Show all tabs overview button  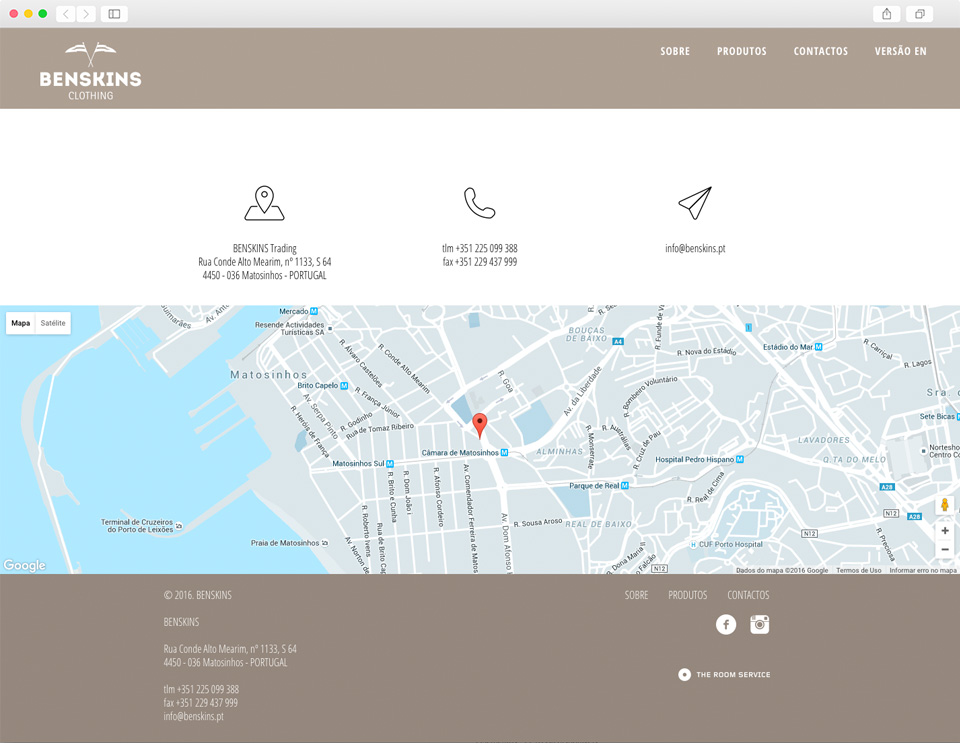920,14
